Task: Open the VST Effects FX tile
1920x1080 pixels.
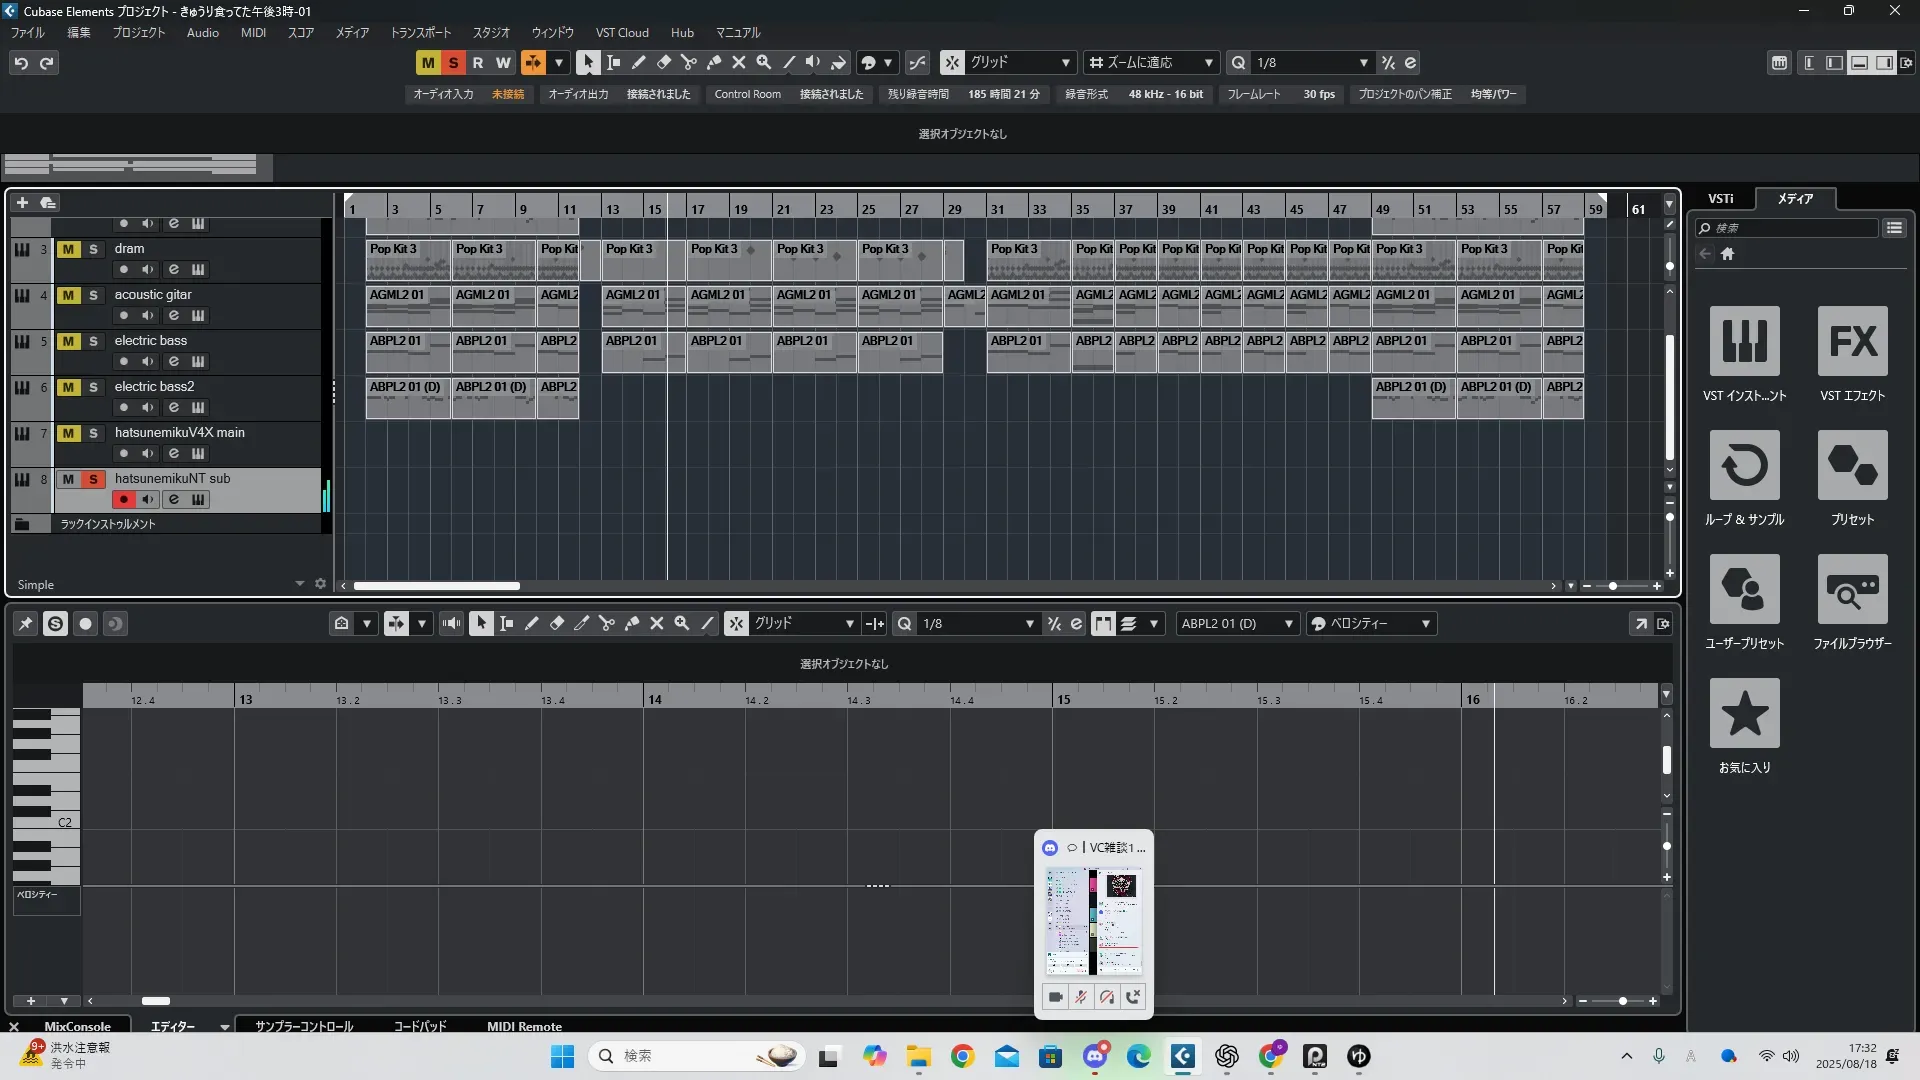Action: coord(1852,342)
